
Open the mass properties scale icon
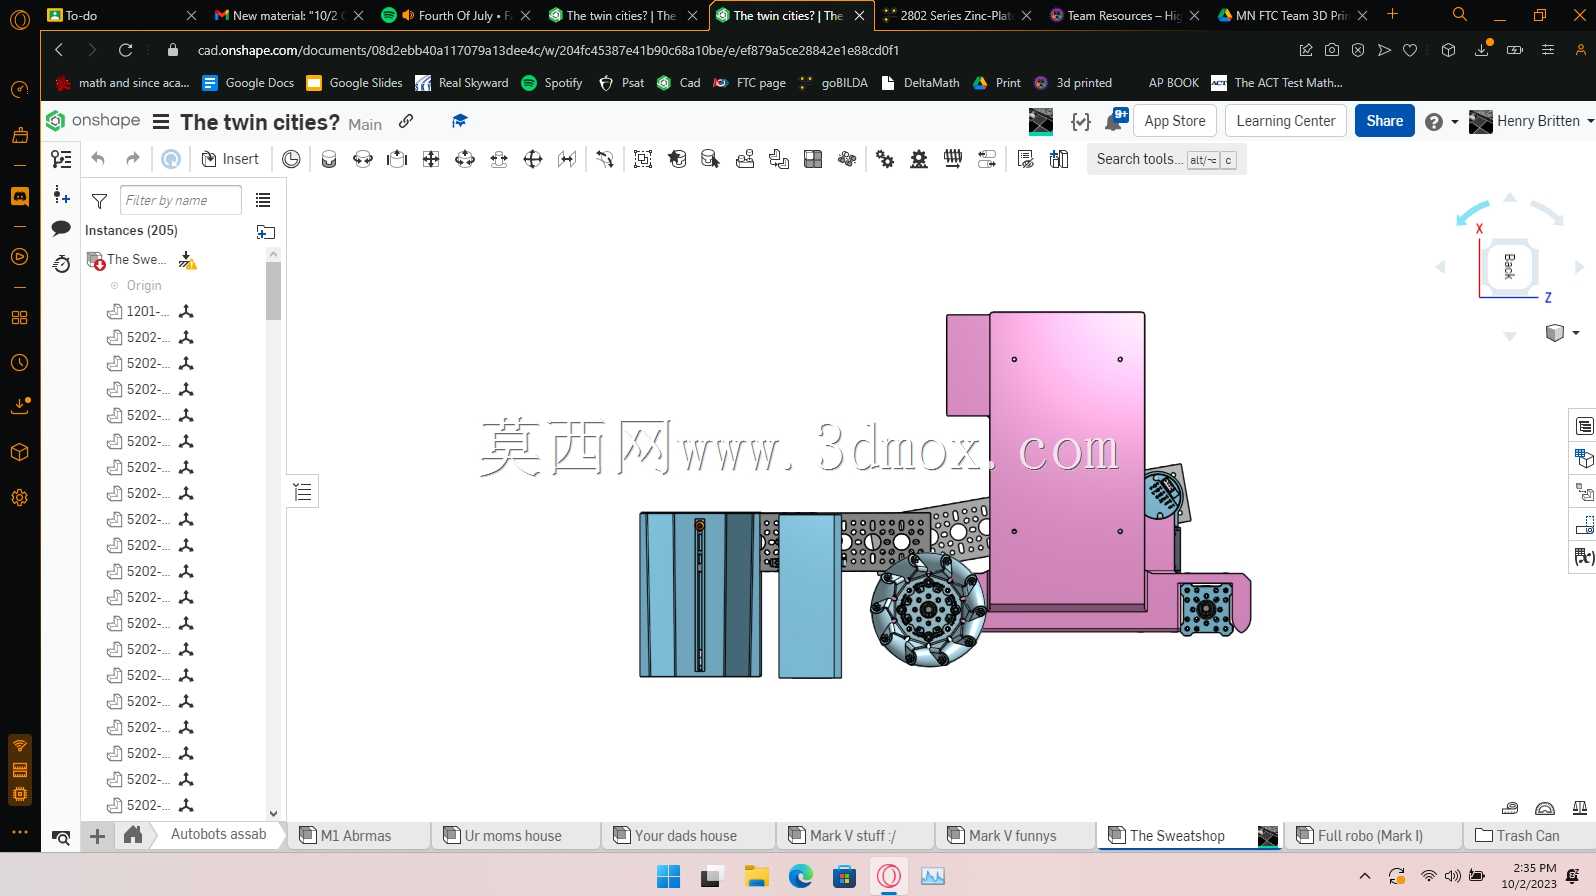1580,808
